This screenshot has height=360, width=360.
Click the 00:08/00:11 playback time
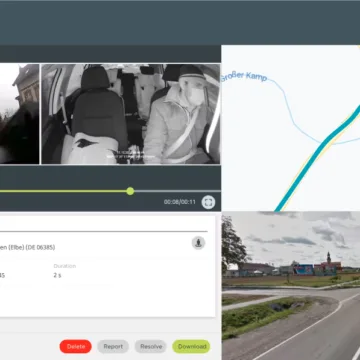pyautogui.click(x=180, y=202)
